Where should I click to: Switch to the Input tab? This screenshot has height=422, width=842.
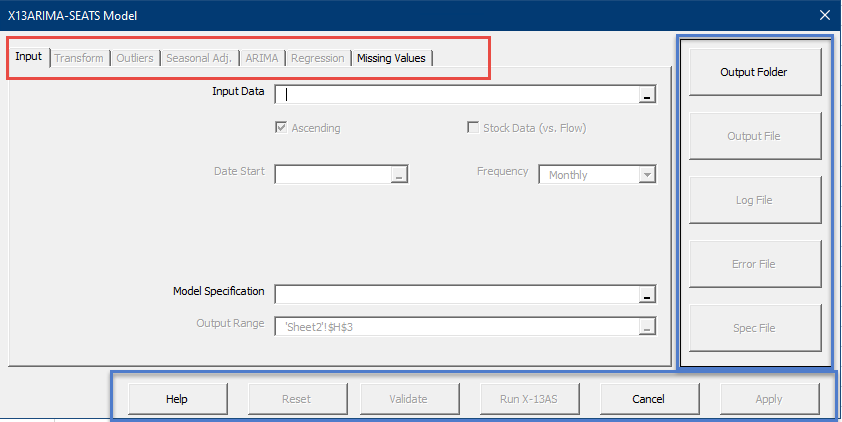[x=29, y=57]
